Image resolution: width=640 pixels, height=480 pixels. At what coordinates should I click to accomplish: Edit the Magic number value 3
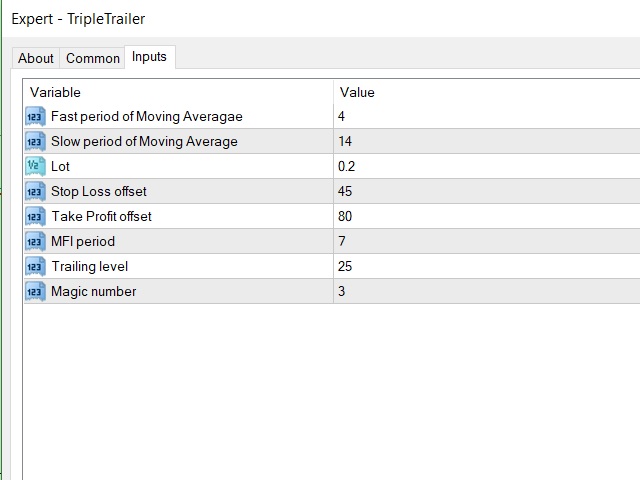(487, 291)
